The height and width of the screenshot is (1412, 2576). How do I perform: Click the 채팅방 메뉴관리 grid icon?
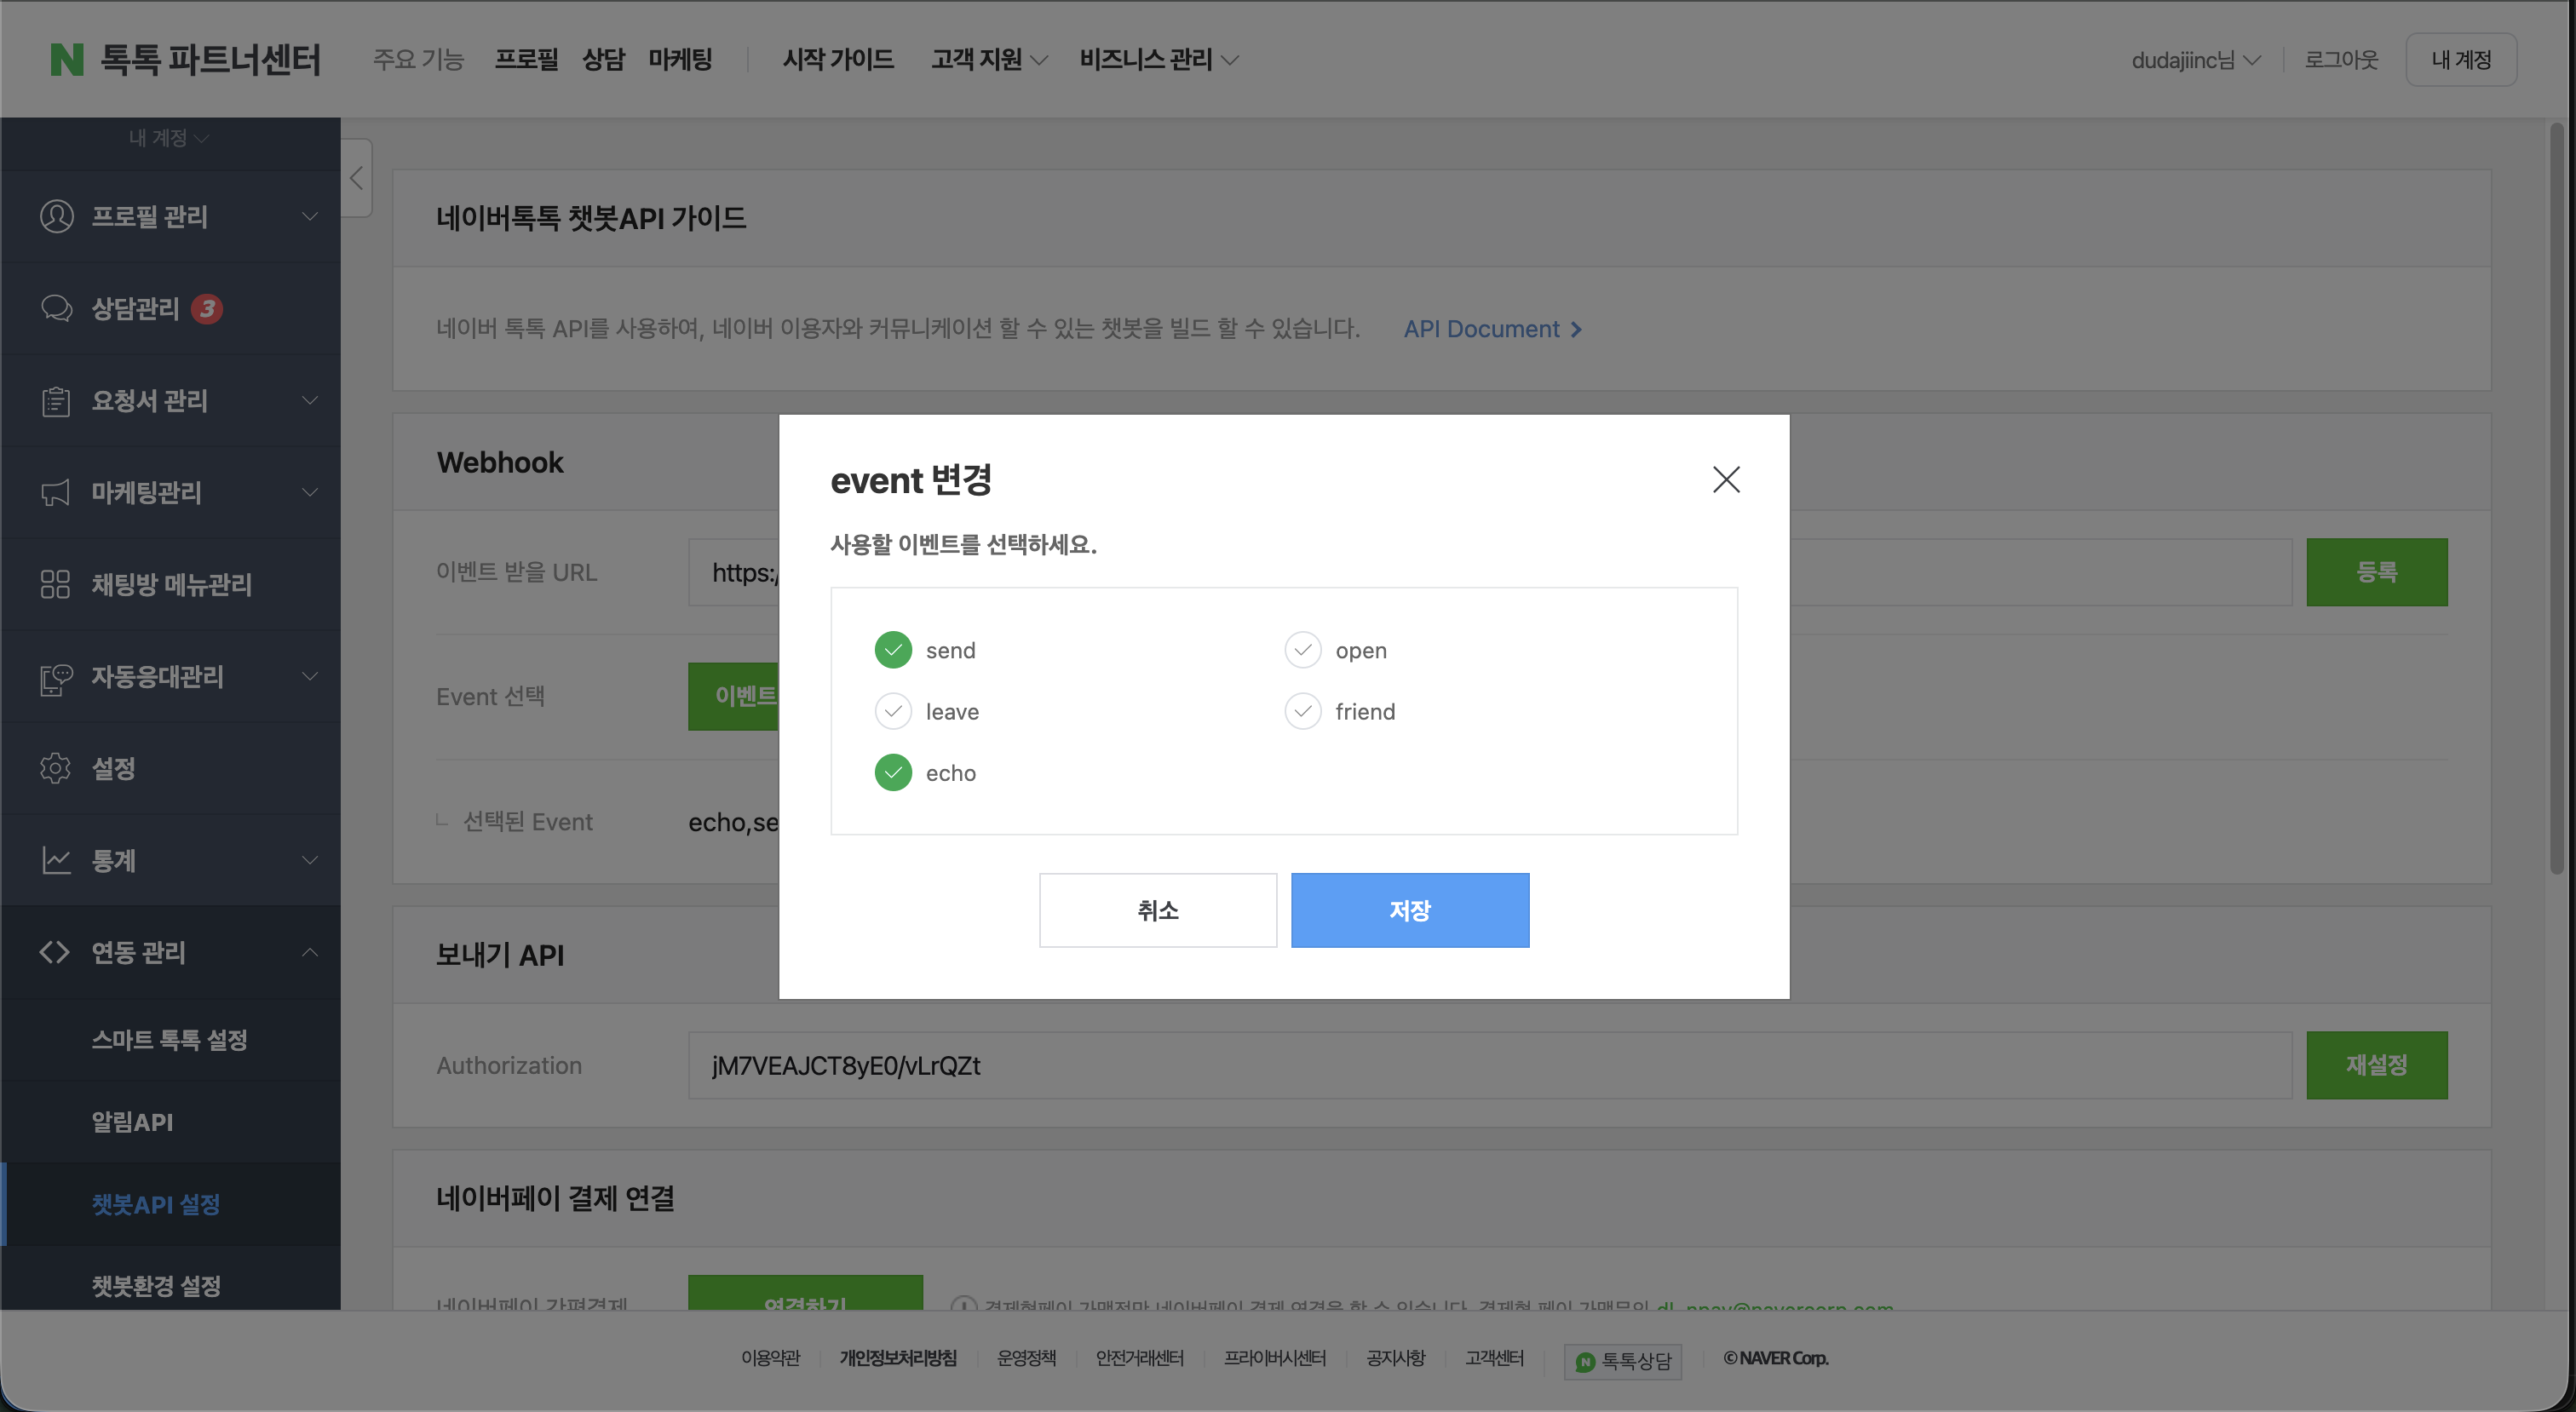[55, 584]
